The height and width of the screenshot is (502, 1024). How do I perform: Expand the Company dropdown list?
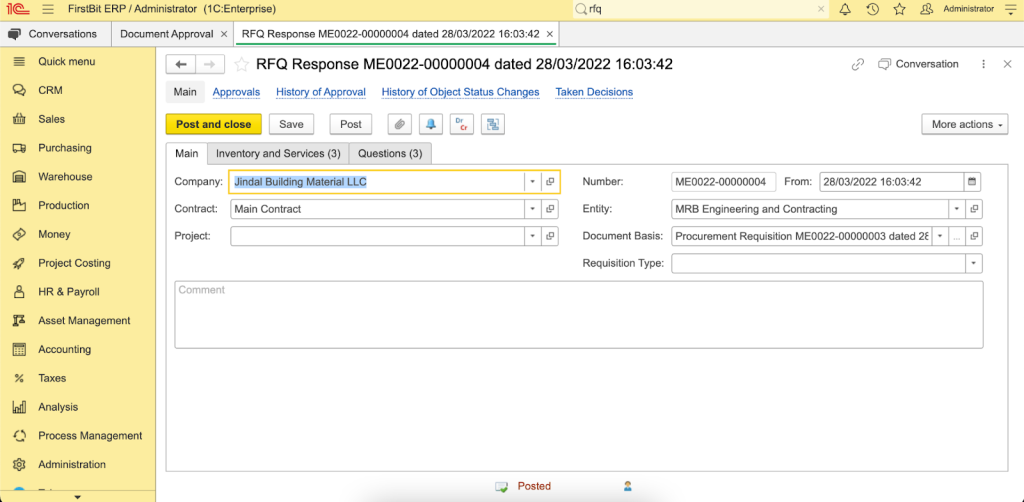pos(533,182)
